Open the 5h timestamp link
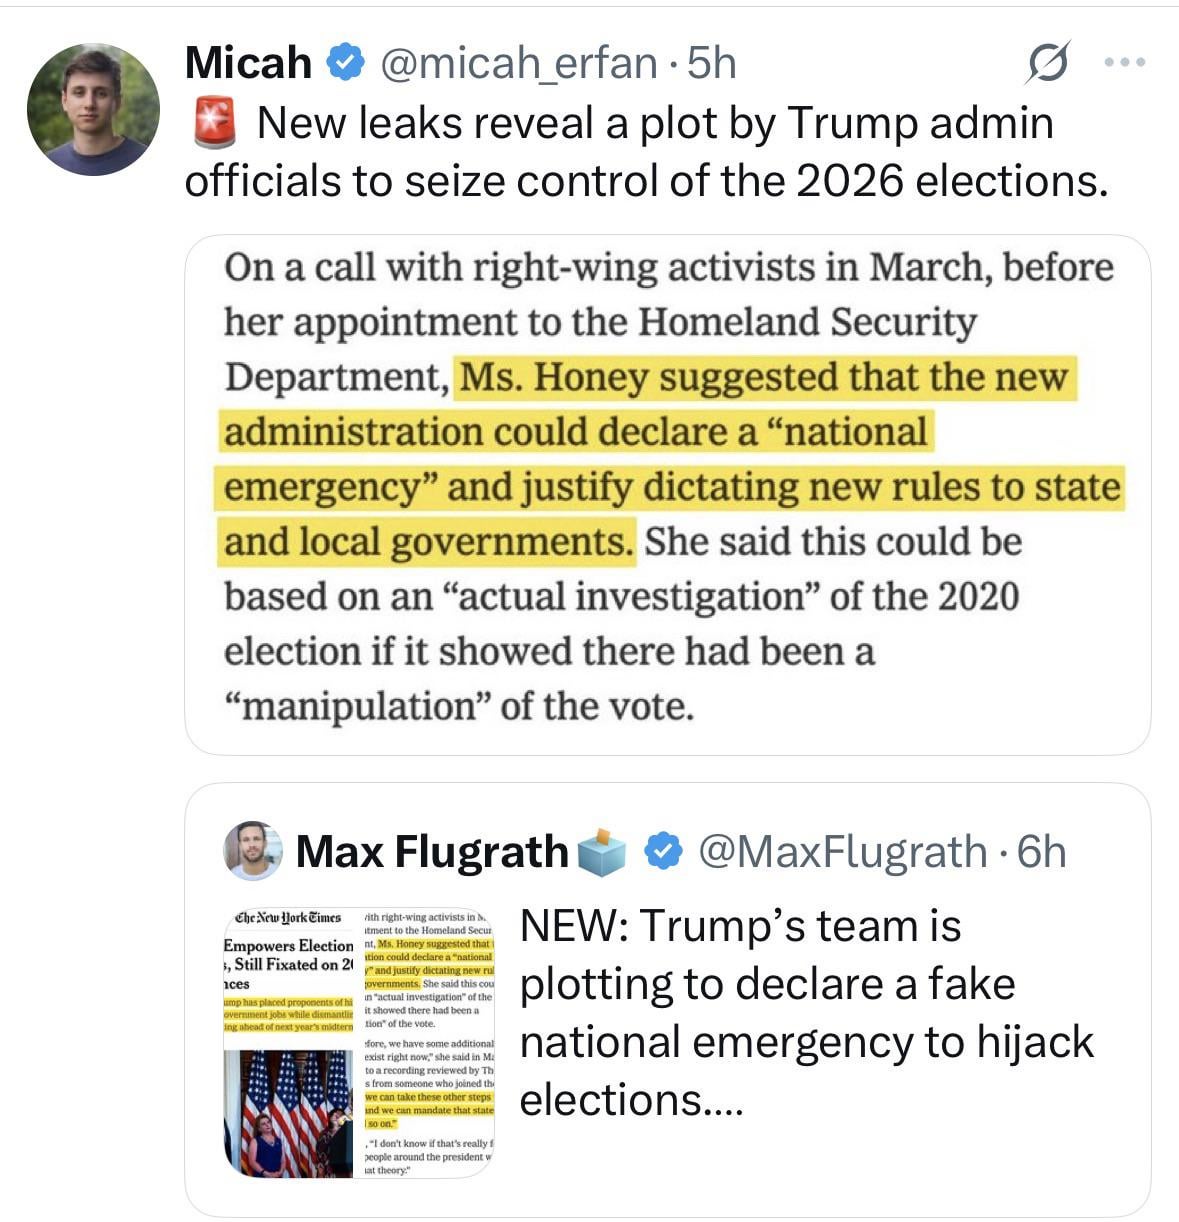 (712, 63)
